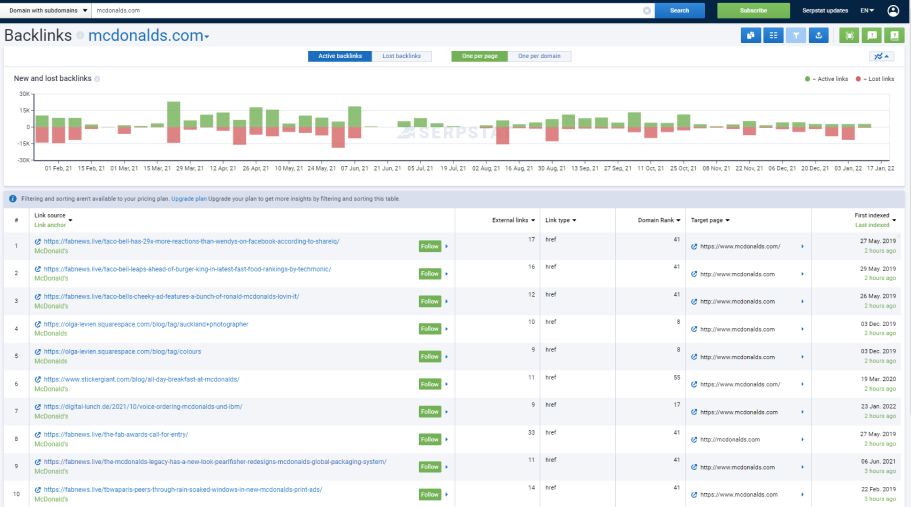The height and width of the screenshot is (507, 911).
Task: Click date 23 Jan. 2022 in row 7
Action: [x=878, y=407]
